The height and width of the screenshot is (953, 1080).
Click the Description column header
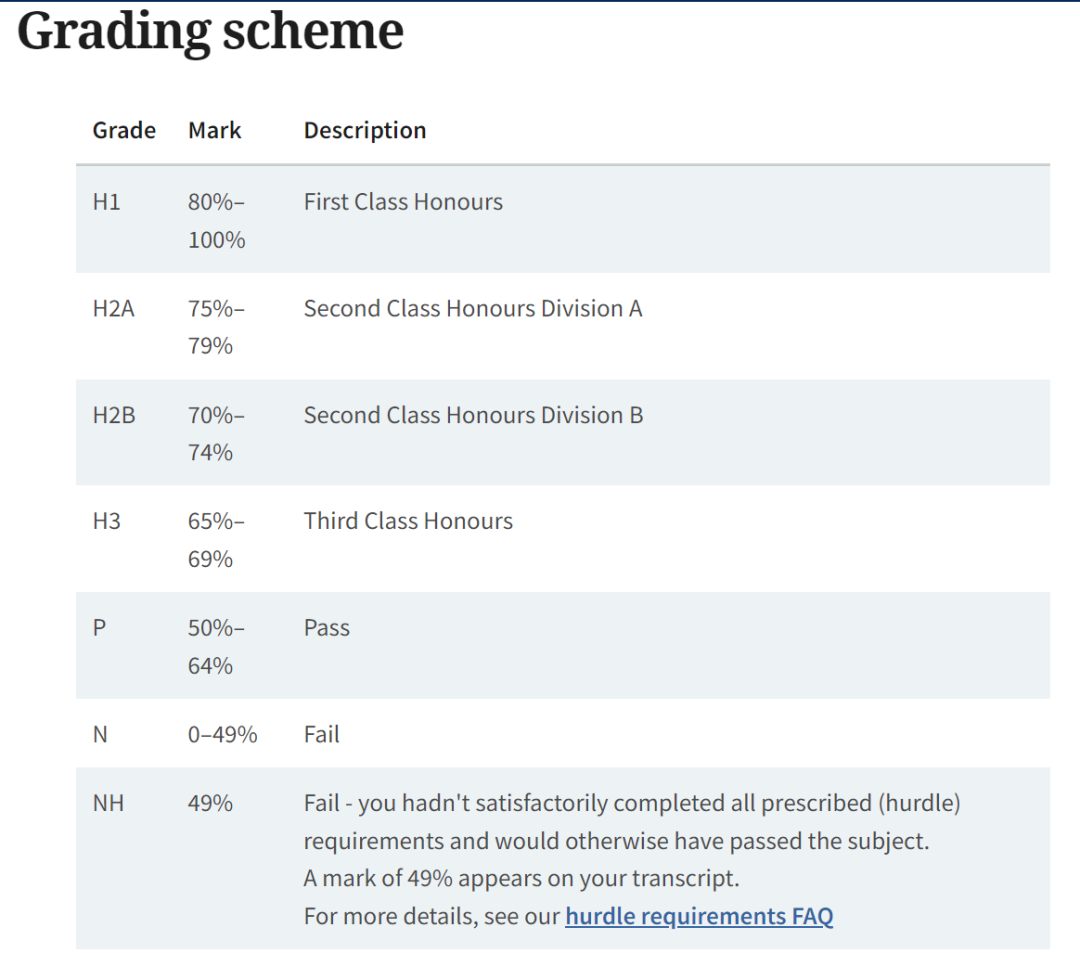tap(365, 131)
